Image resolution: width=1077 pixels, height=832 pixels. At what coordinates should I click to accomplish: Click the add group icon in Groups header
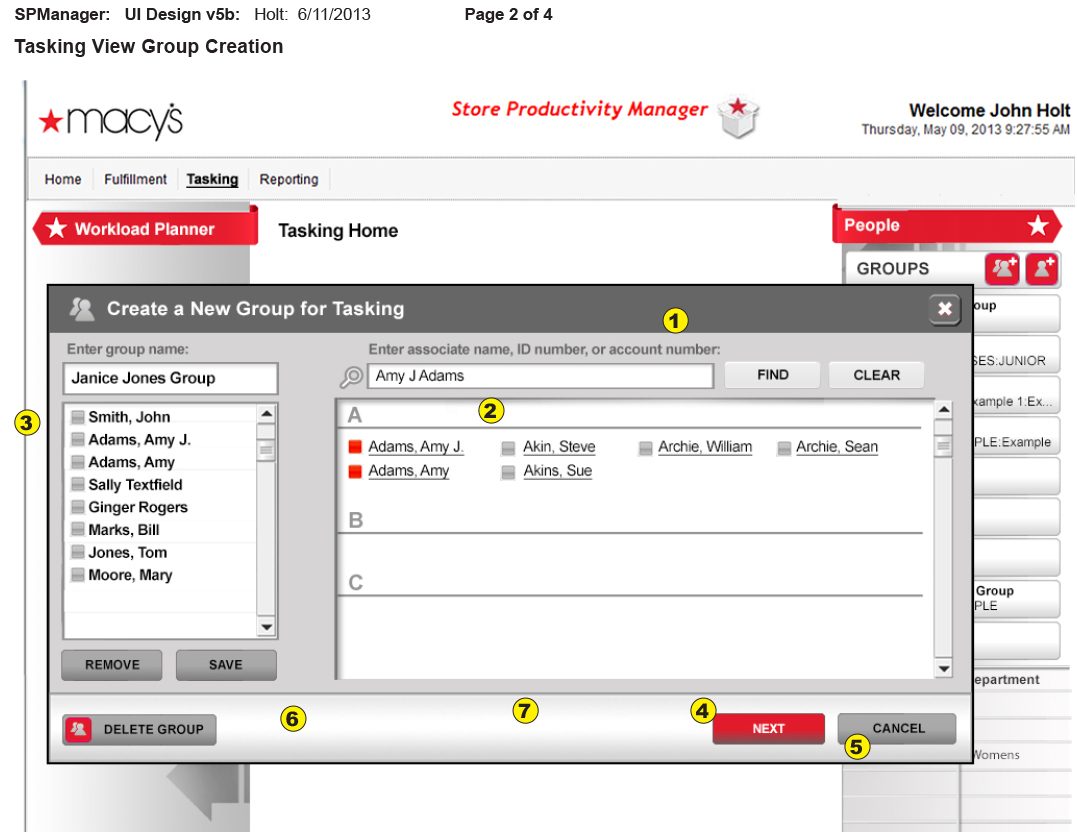point(1002,268)
